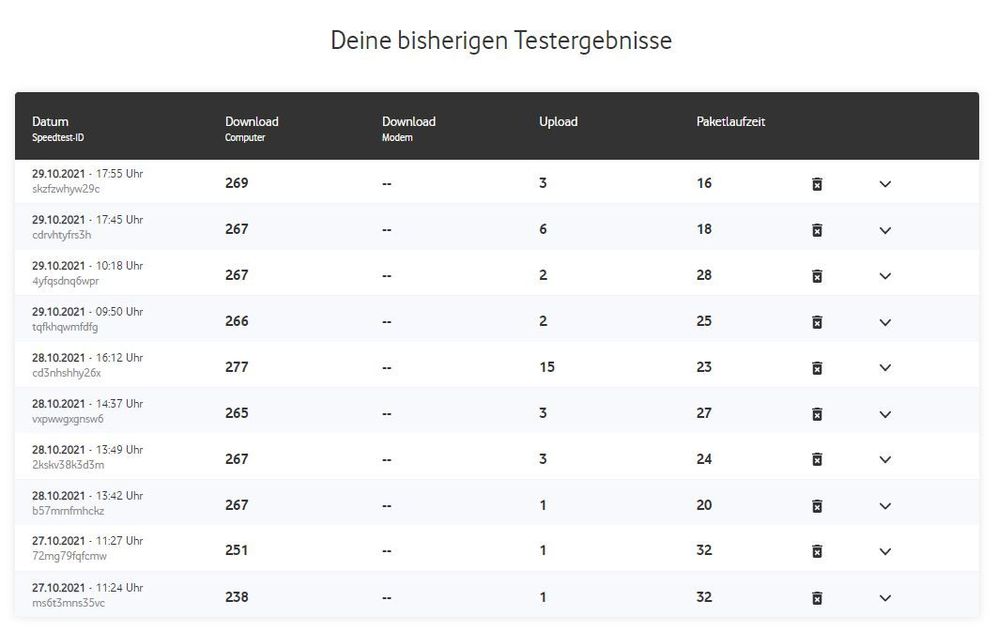998x634 pixels.
Task: Delete the 27.10.2021 11:24 test result
Action: point(817,598)
